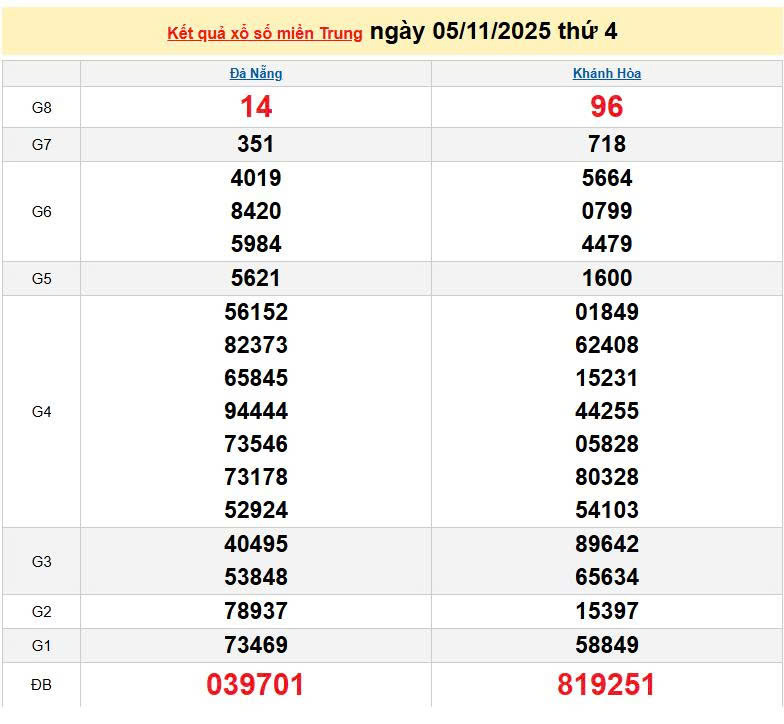Screen dimensions: 784x724
Task: Click the Đà Nẵng special prize number 039701
Action: 256,685
